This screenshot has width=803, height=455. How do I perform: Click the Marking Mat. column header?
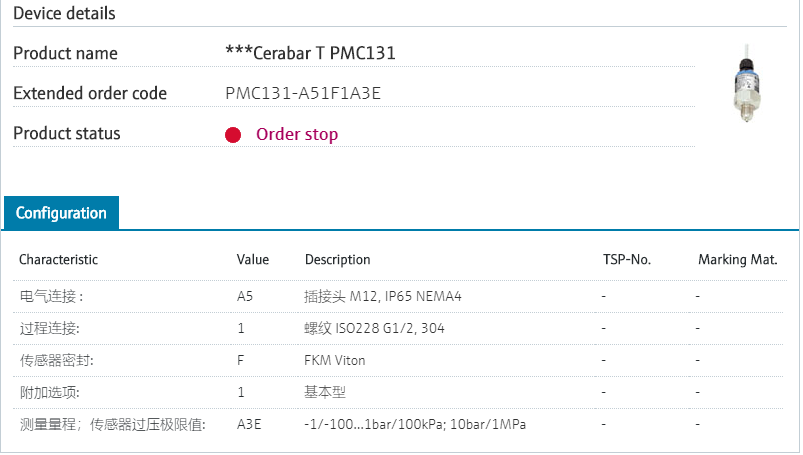tap(737, 260)
